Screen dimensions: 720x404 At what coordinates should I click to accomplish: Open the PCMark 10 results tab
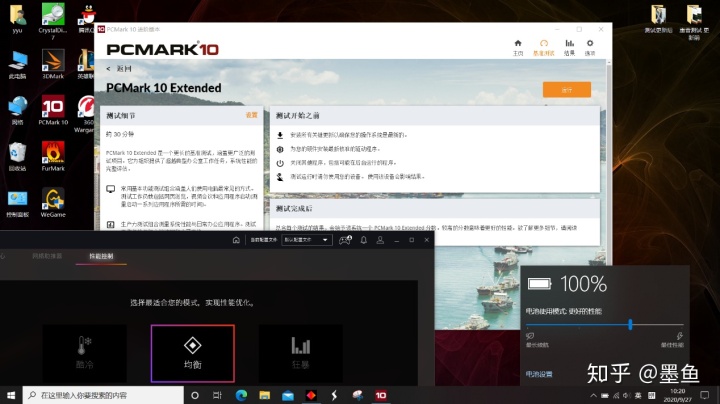pos(569,47)
